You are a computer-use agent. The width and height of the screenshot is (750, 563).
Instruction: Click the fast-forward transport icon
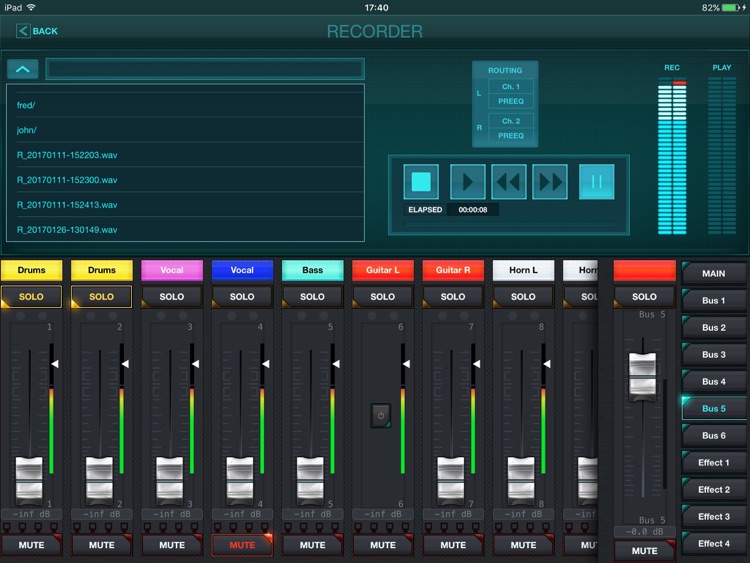550,182
